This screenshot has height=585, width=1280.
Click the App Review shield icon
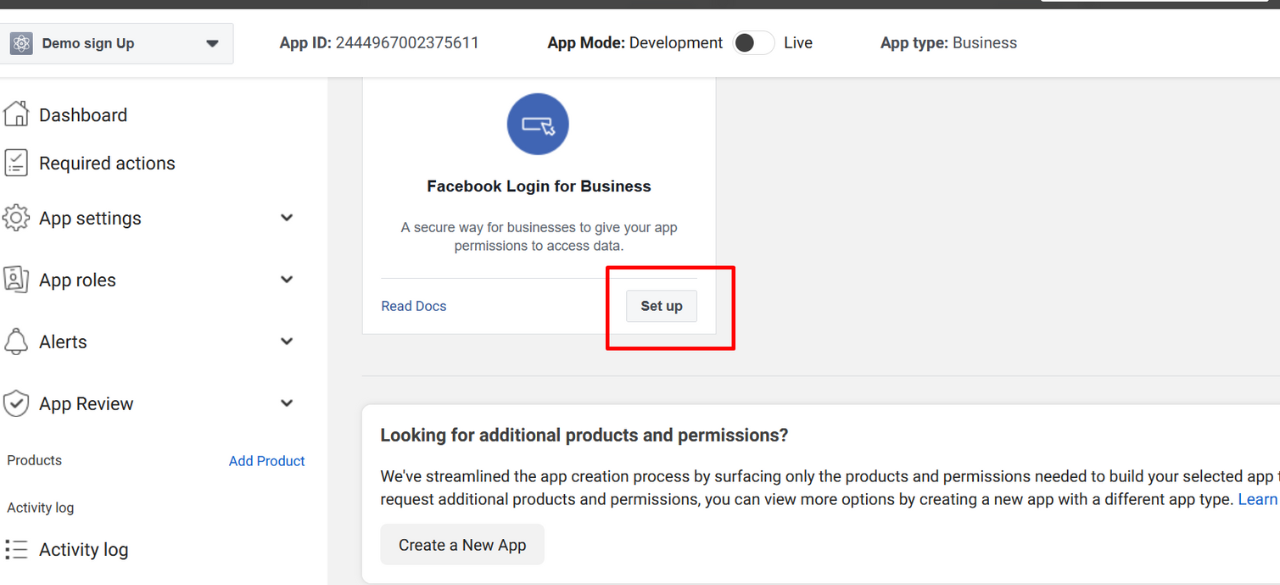tap(16, 404)
